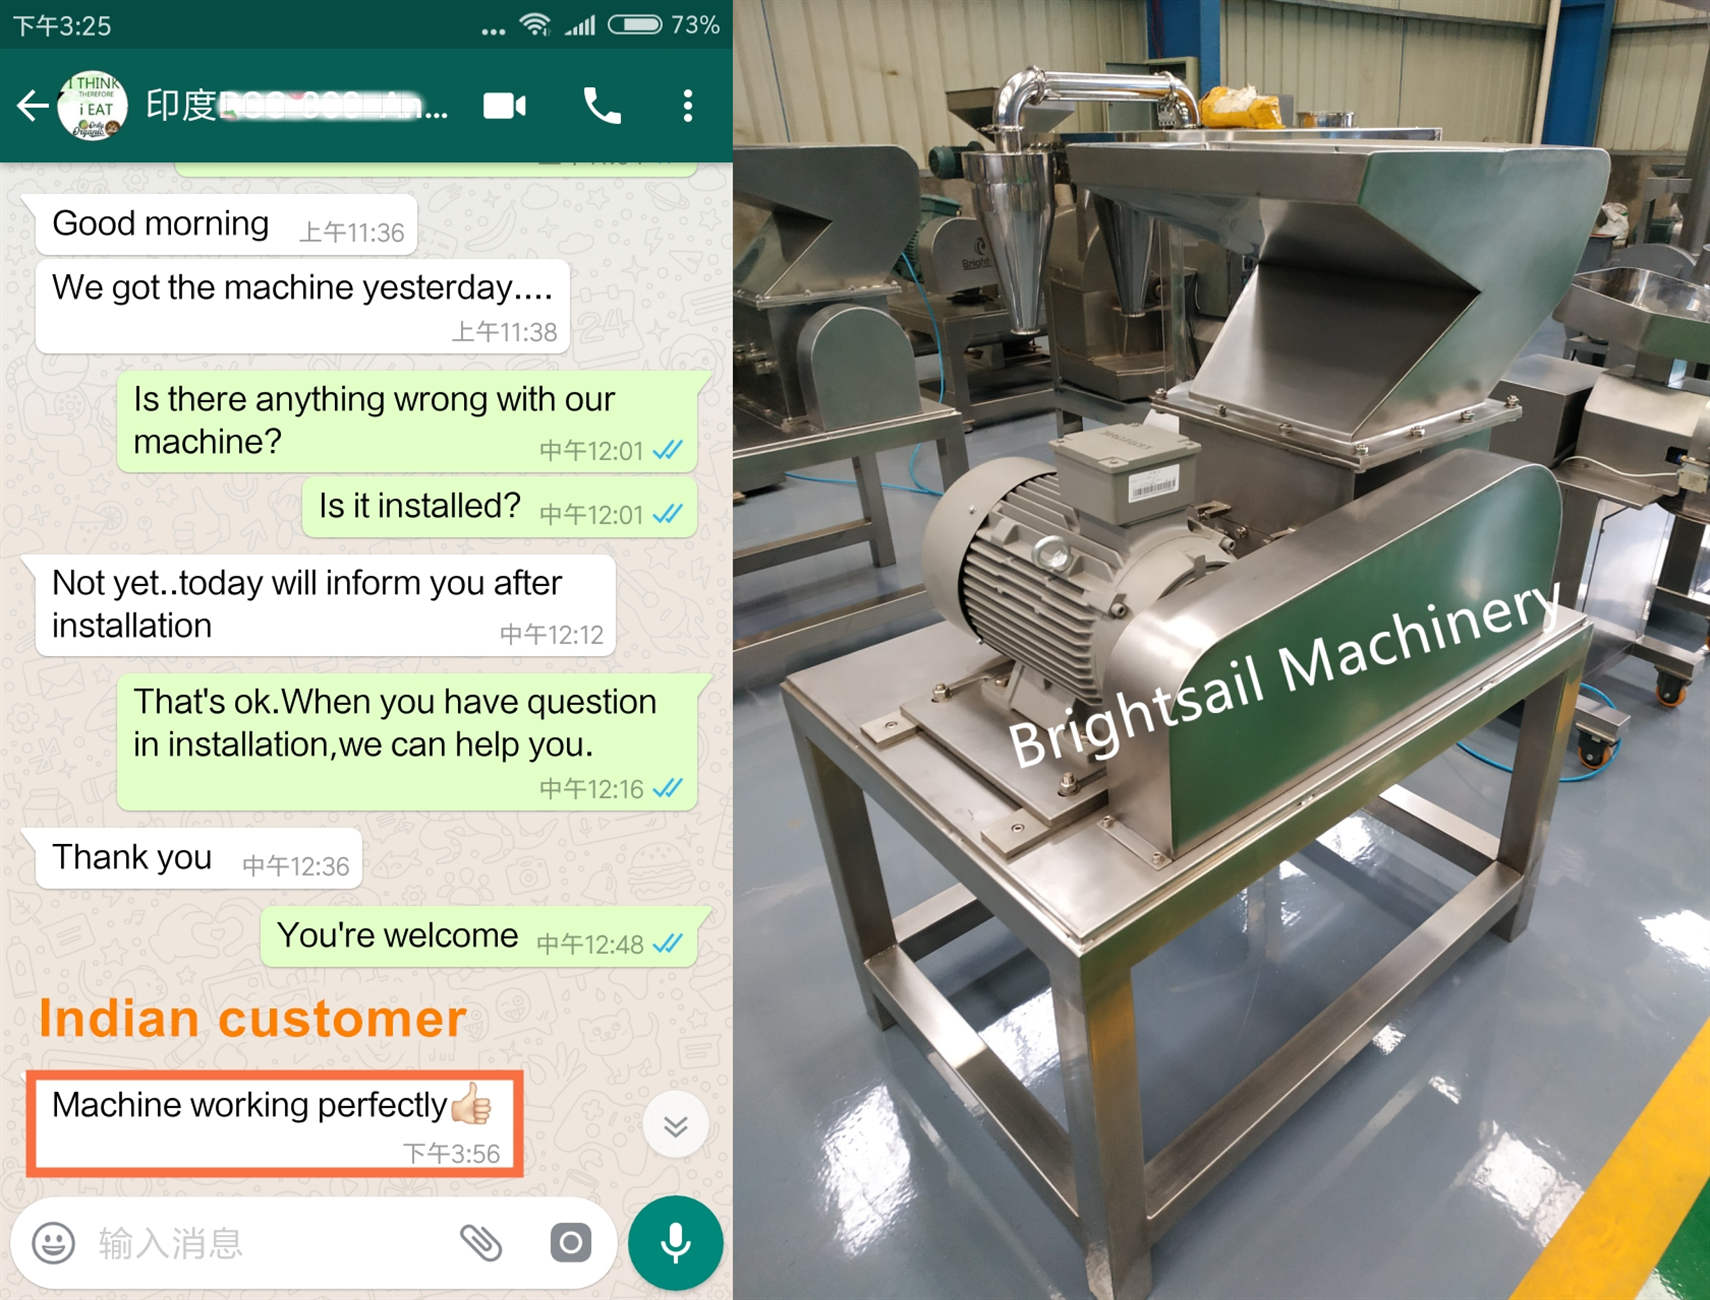1710x1300 pixels.
Task: Open emoji picker in message bar
Action: (x=54, y=1243)
